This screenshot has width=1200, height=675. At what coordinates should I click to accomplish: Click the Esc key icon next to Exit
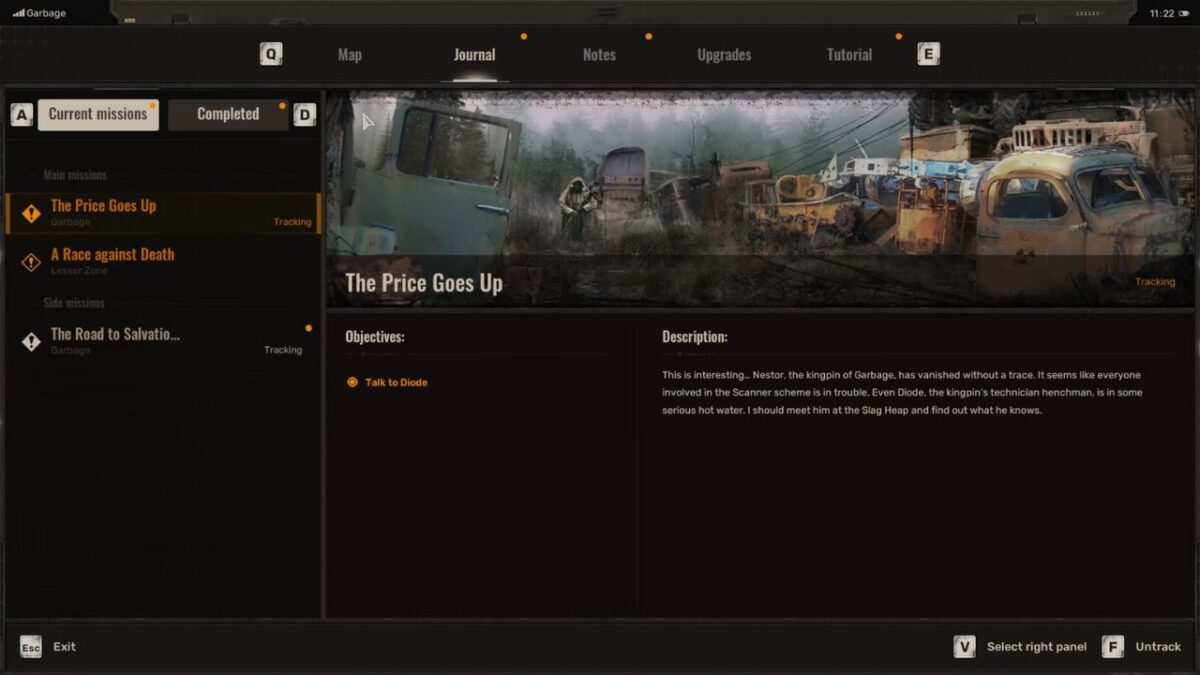coord(31,646)
